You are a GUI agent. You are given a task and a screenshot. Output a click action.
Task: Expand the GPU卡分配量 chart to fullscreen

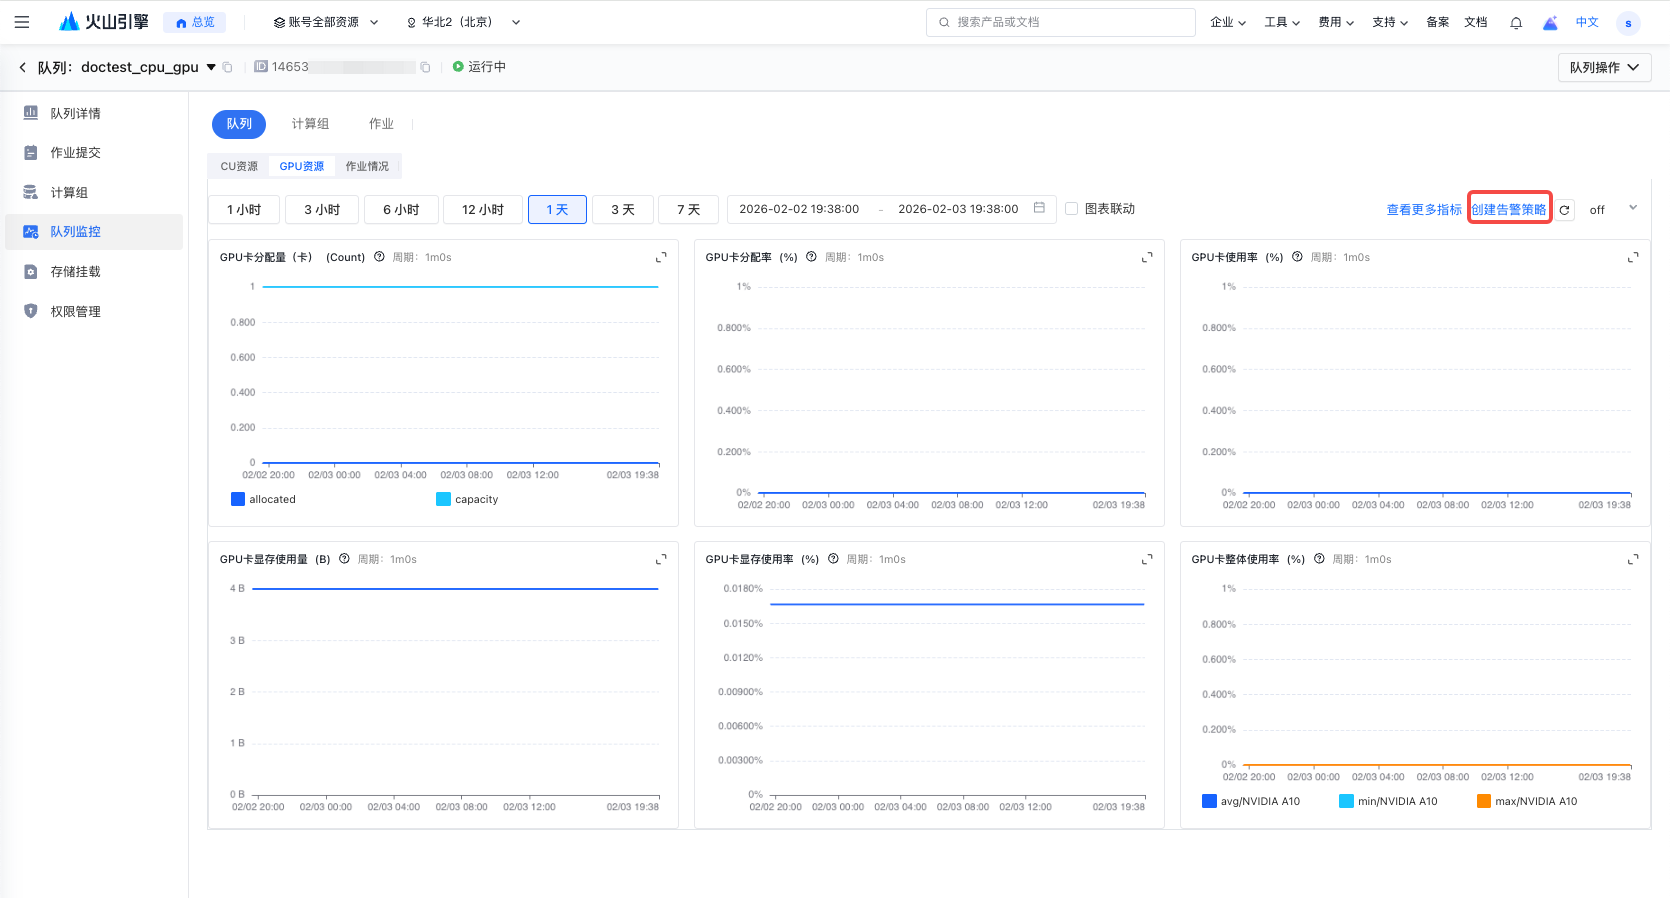(x=661, y=258)
